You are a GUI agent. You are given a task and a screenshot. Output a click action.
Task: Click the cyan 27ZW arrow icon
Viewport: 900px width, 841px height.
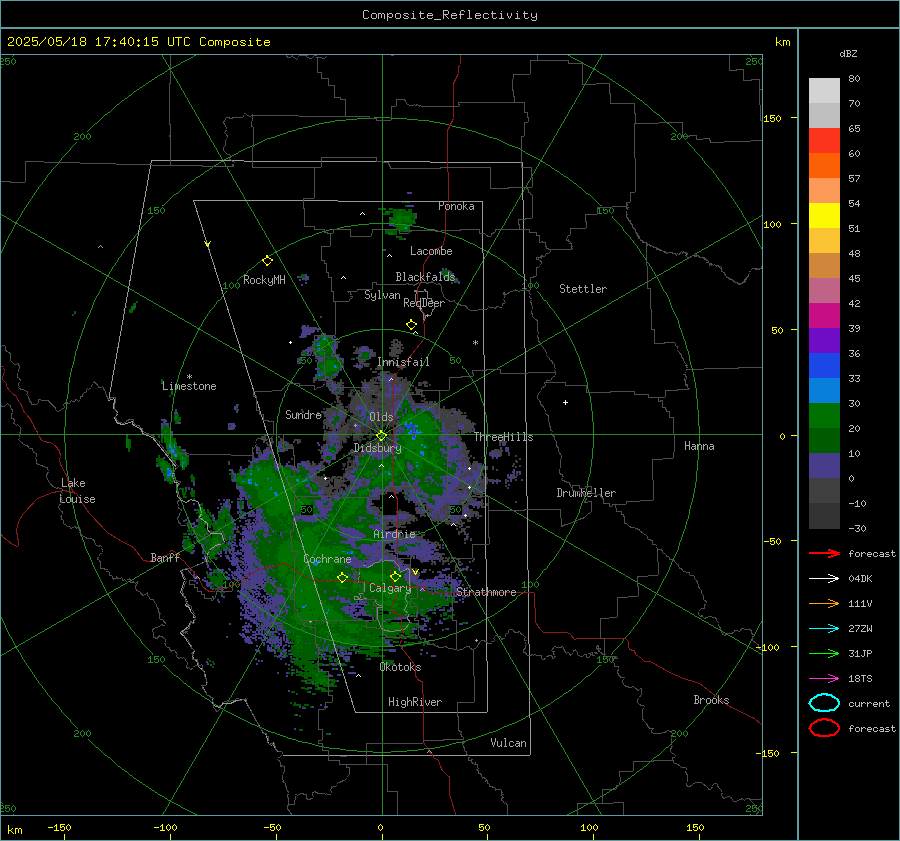pos(824,629)
